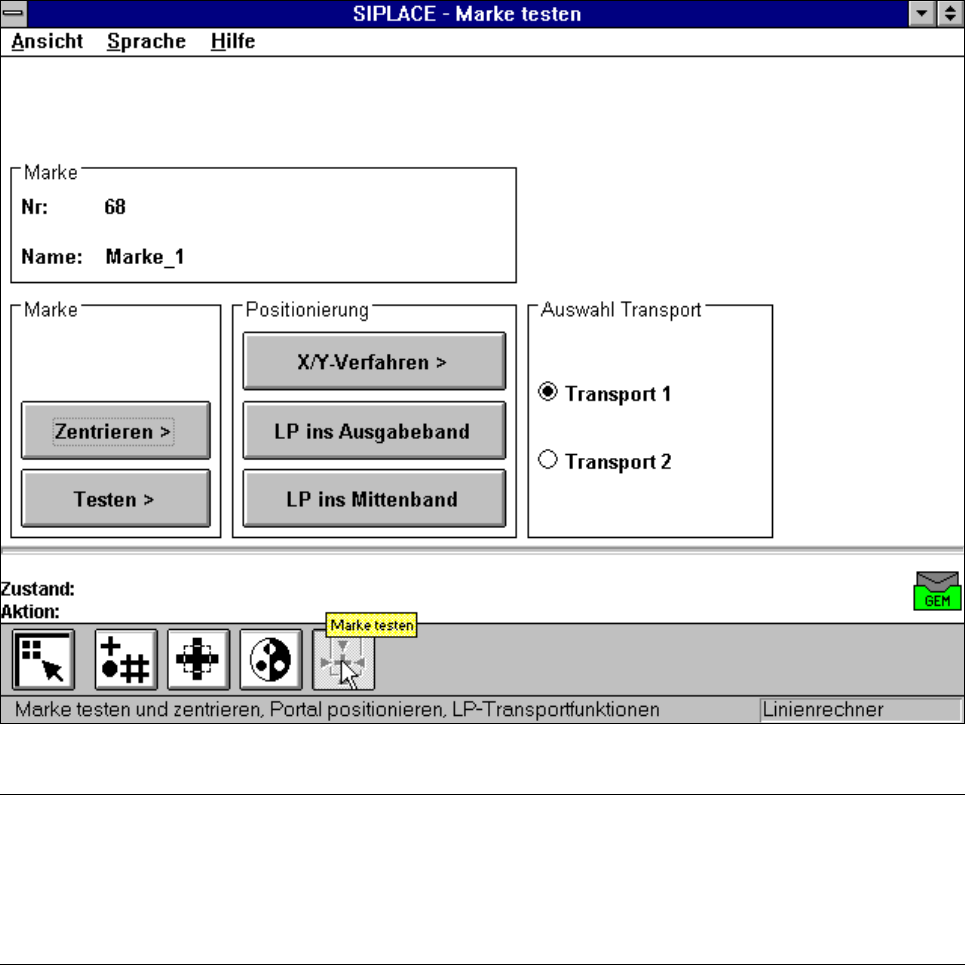Select the Transport 2 radio button
Image resolution: width=965 pixels, height=965 pixels.
548,460
